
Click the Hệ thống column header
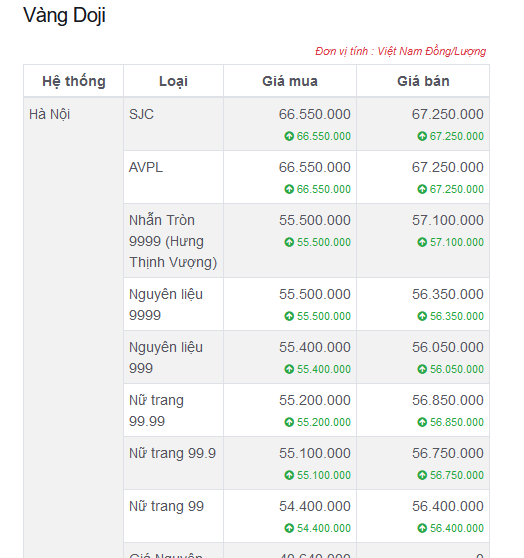pyautogui.click(x=74, y=81)
